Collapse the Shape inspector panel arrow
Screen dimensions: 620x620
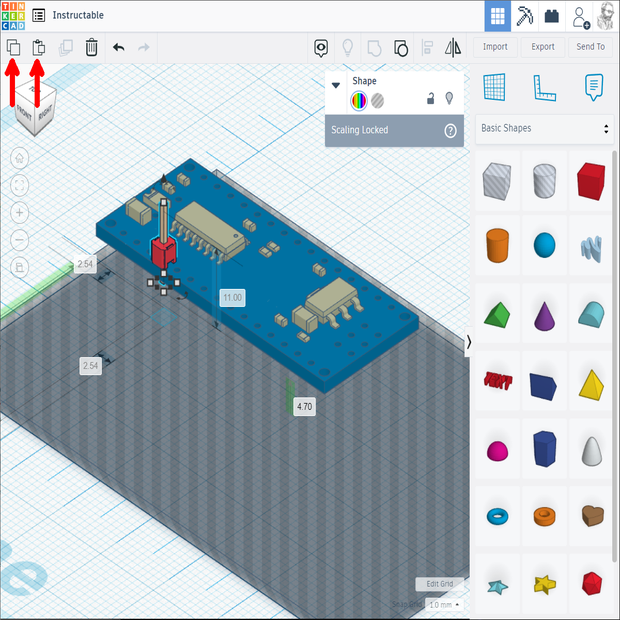pos(336,85)
